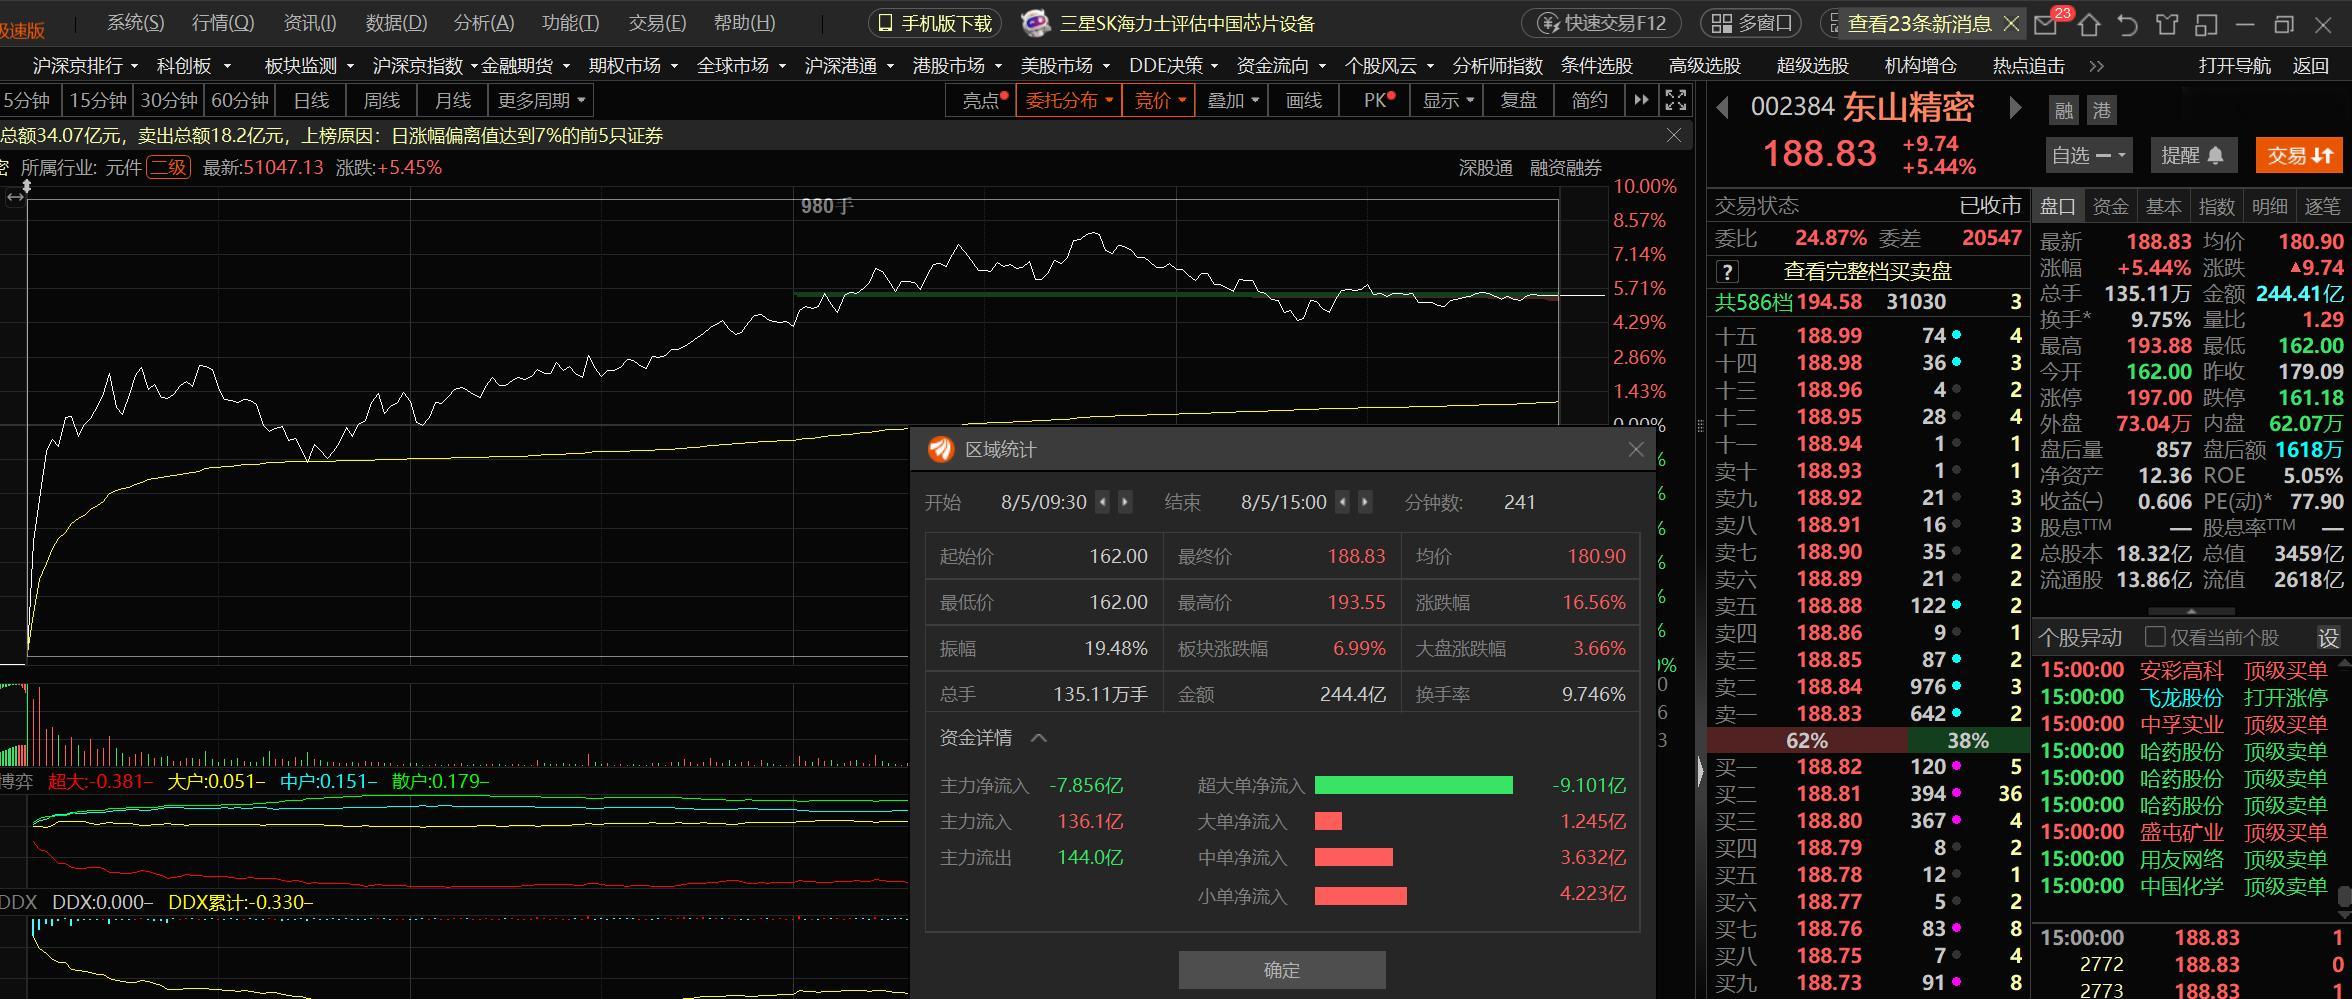2352x999 pixels.
Task: Click 返回 button
Action: click(2310, 66)
